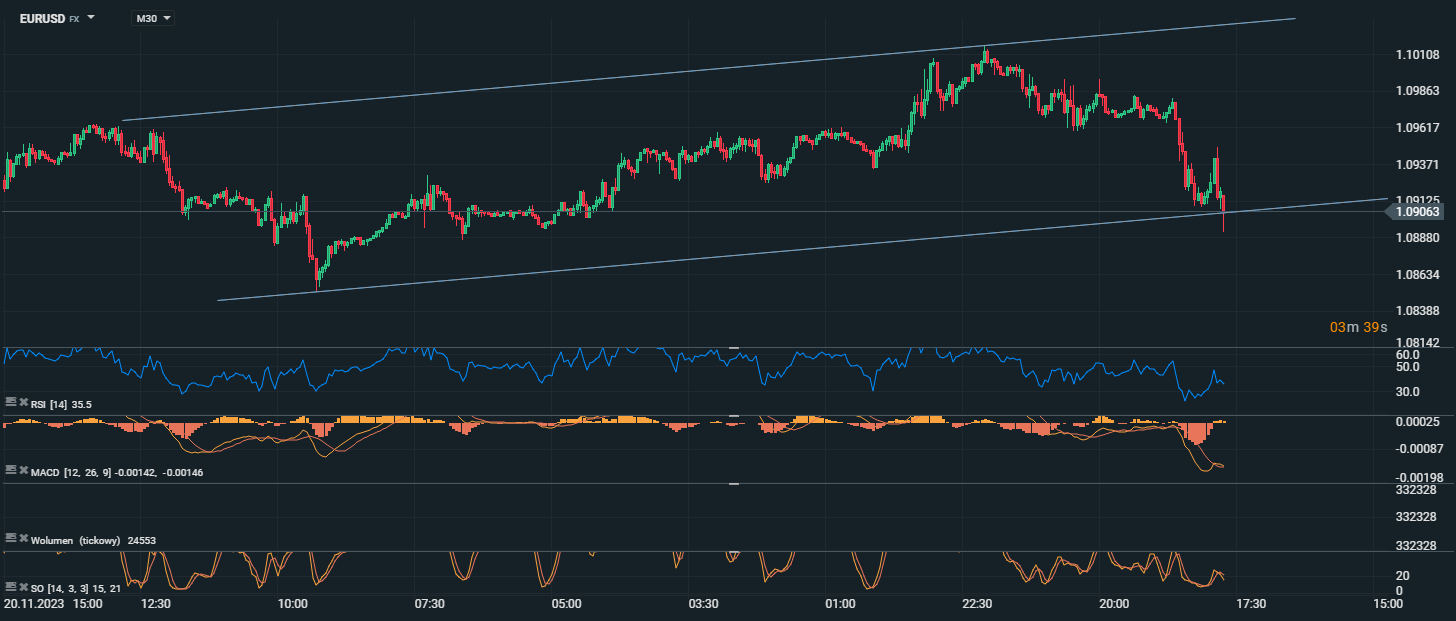Remove the RSI indicator with its X icon

[24, 402]
